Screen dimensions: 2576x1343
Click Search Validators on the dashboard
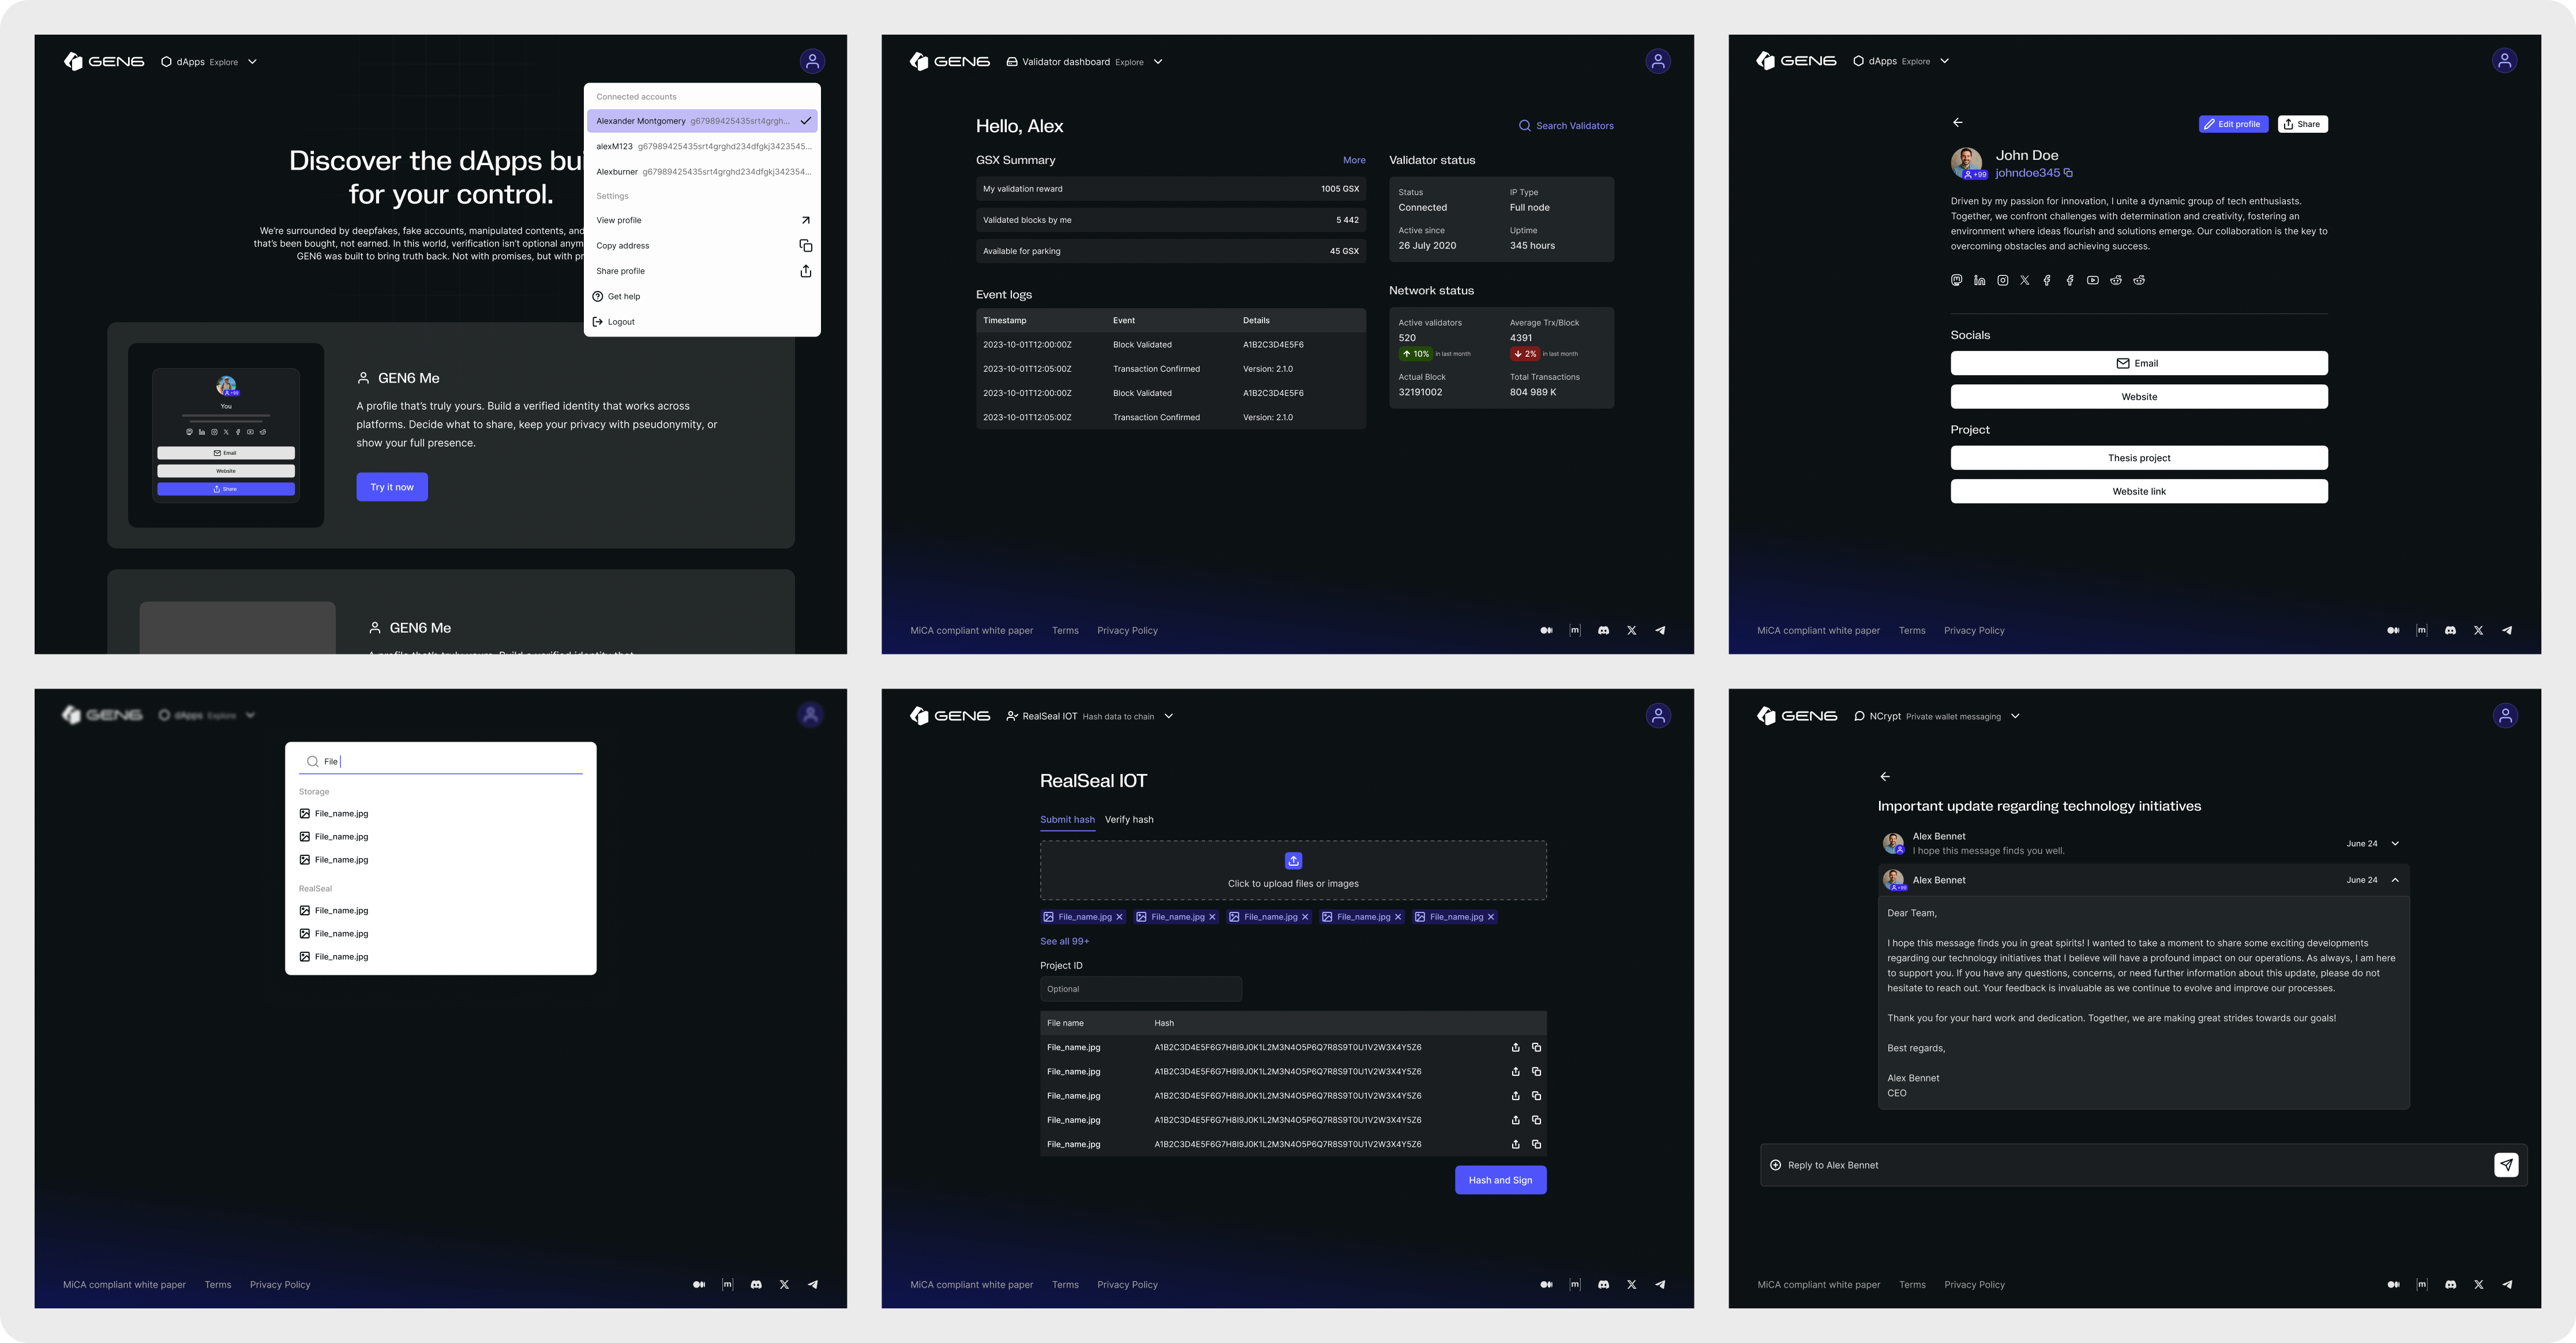coord(1566,126)
